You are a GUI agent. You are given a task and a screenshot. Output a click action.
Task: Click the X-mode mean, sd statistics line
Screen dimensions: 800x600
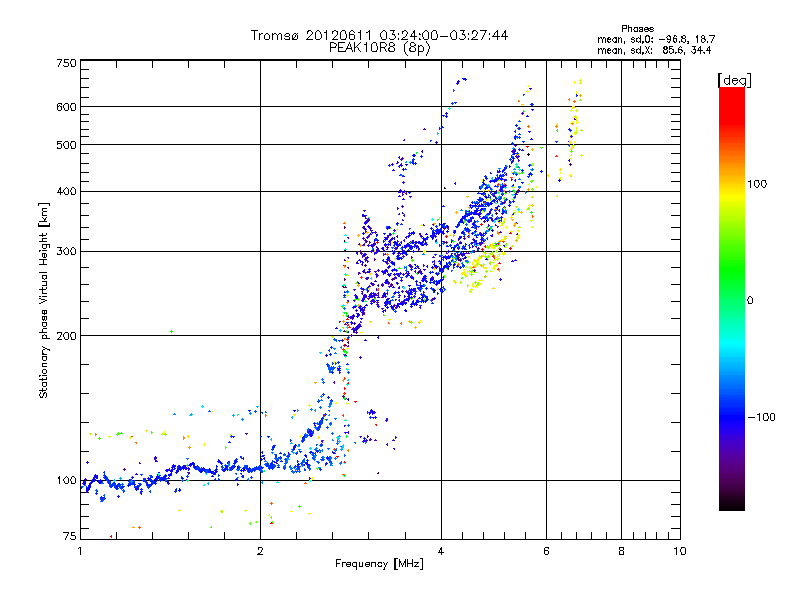coord(655,49)
